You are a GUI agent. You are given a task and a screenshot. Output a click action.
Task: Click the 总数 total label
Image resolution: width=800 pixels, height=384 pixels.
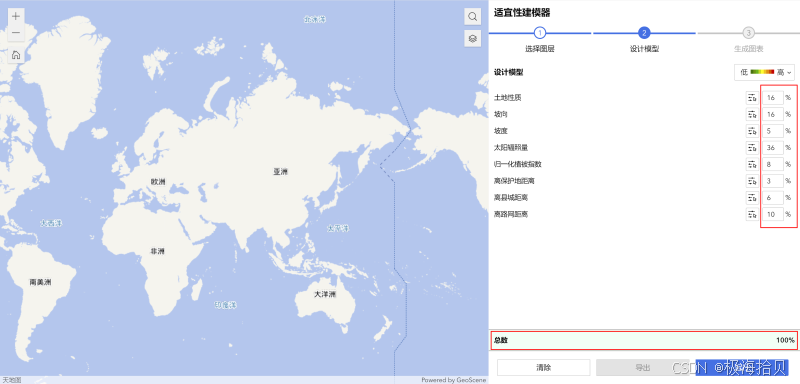(x=501, y=340)
